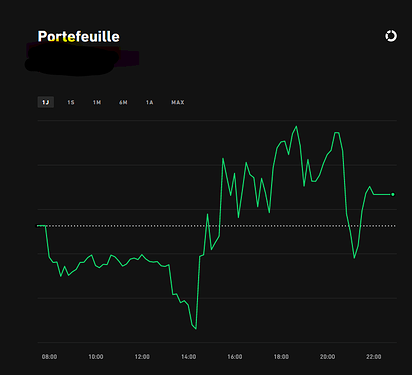Click the 08:00 axis label
This screenshot has width=412, height=375.
(x=49, y=357)
